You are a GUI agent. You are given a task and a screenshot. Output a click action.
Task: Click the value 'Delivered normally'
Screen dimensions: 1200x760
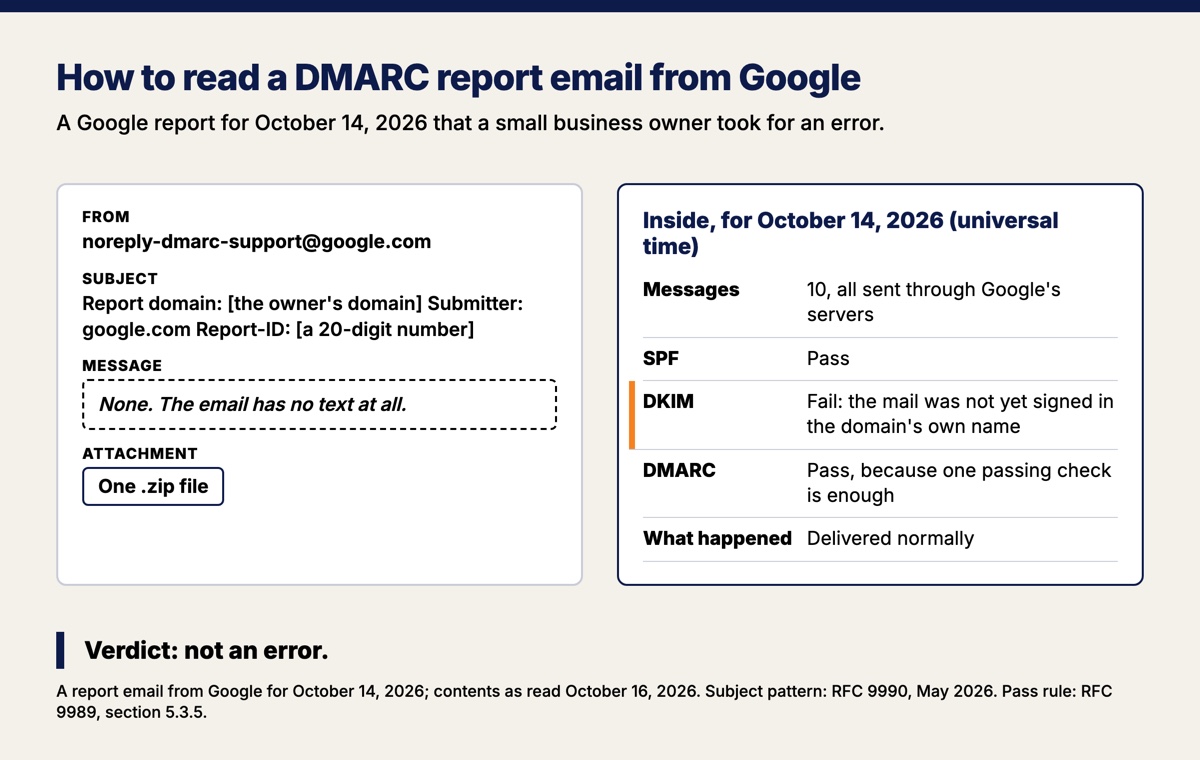click(x=890, y=538)
